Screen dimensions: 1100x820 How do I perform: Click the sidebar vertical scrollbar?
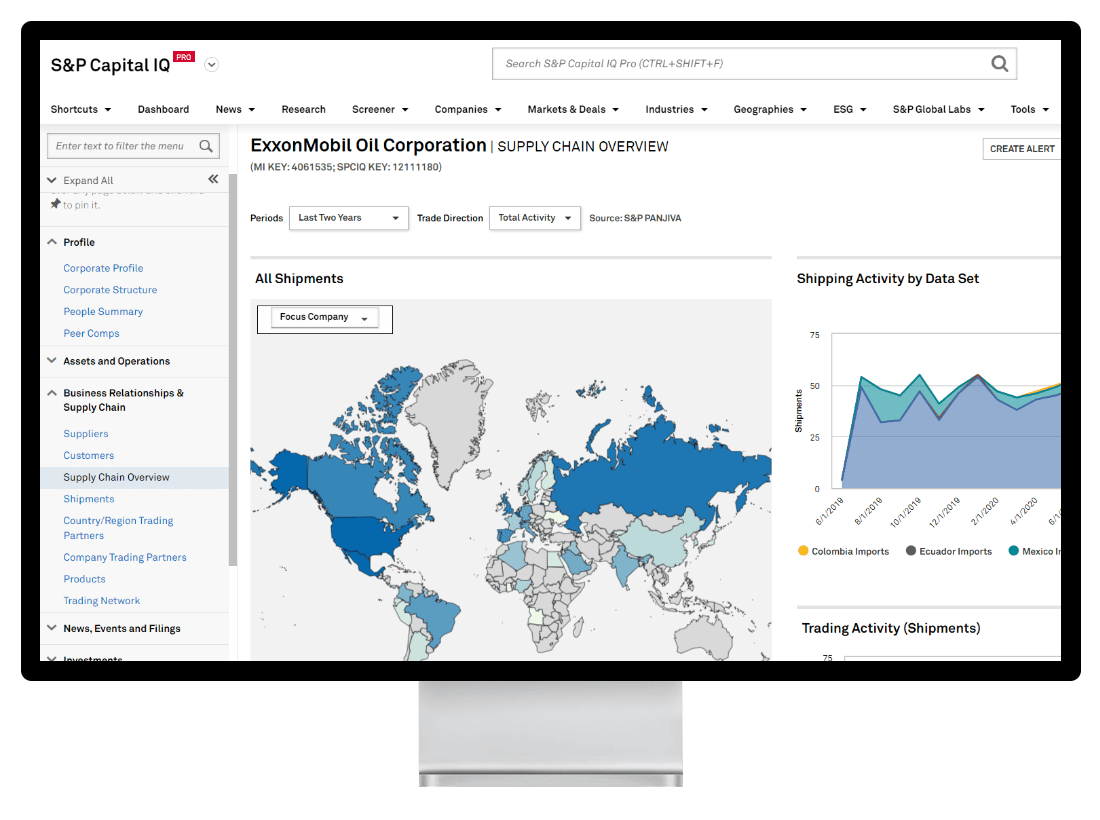(233, 370)
